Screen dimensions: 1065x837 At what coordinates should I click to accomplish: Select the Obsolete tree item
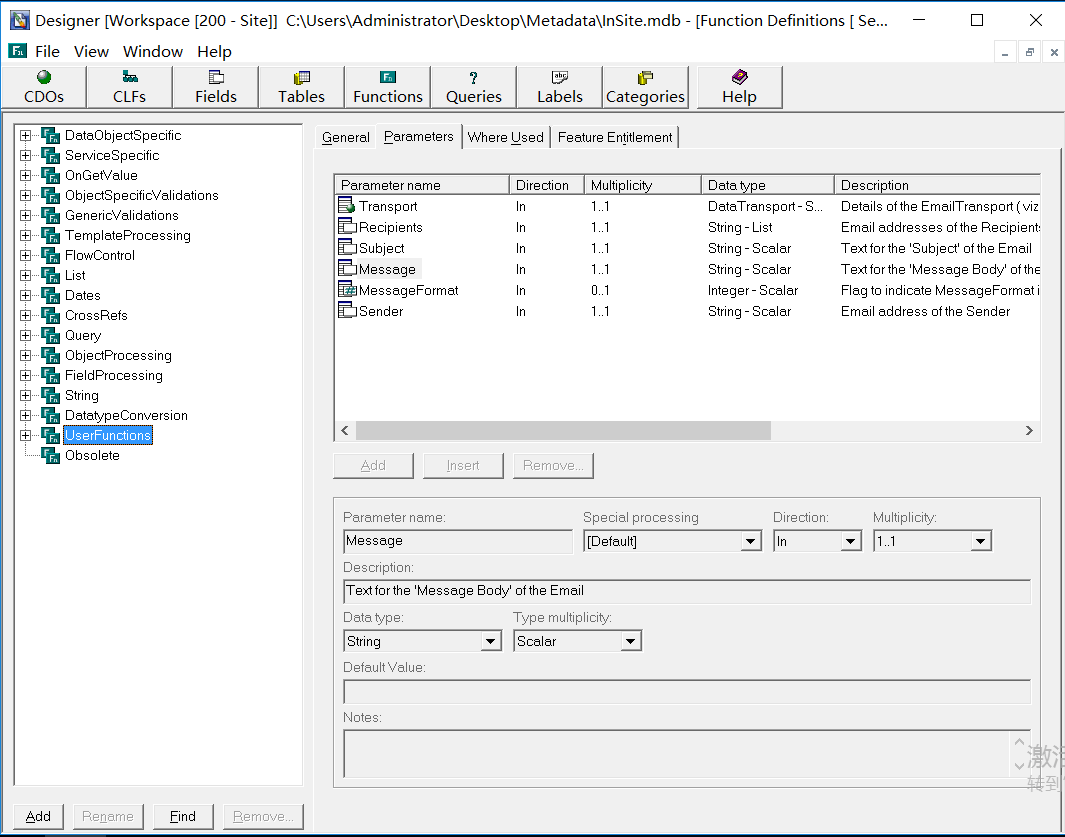click(92, 455)
